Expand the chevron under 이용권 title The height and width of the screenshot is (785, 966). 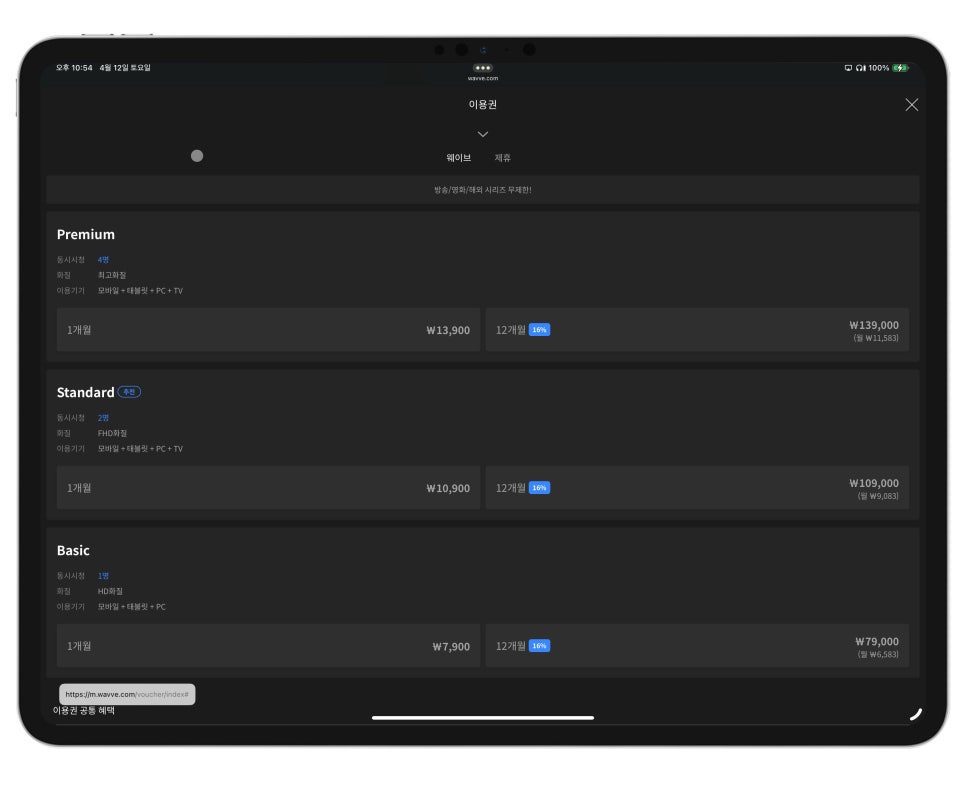[482, 134]
